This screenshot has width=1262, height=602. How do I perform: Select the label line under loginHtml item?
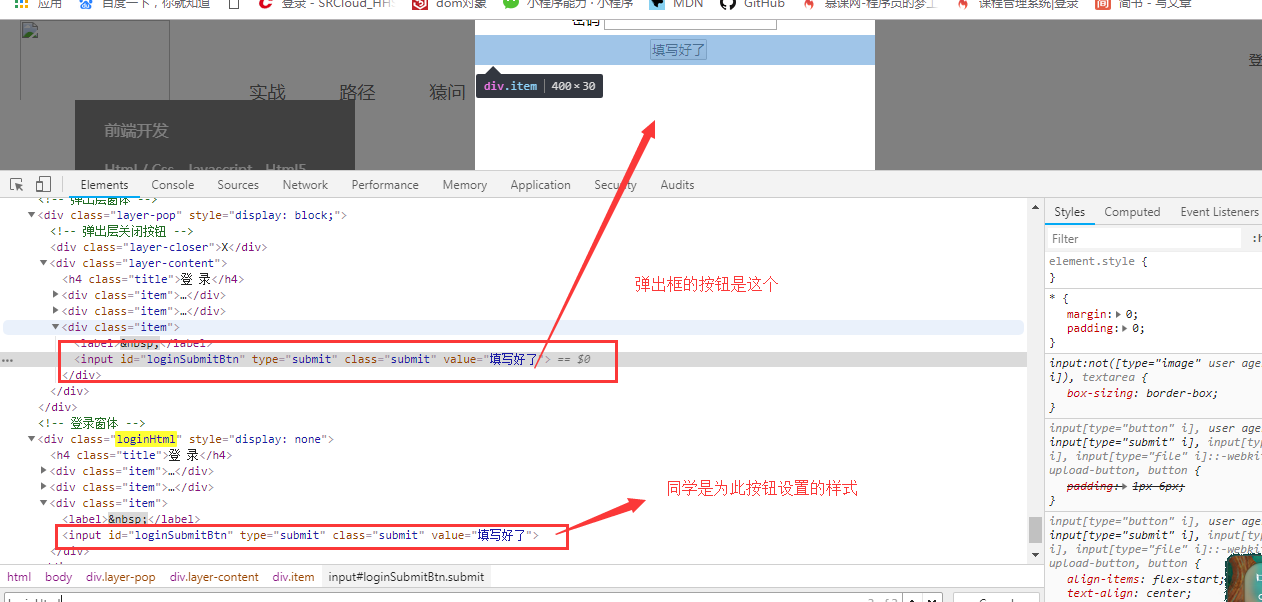point(132,519)
